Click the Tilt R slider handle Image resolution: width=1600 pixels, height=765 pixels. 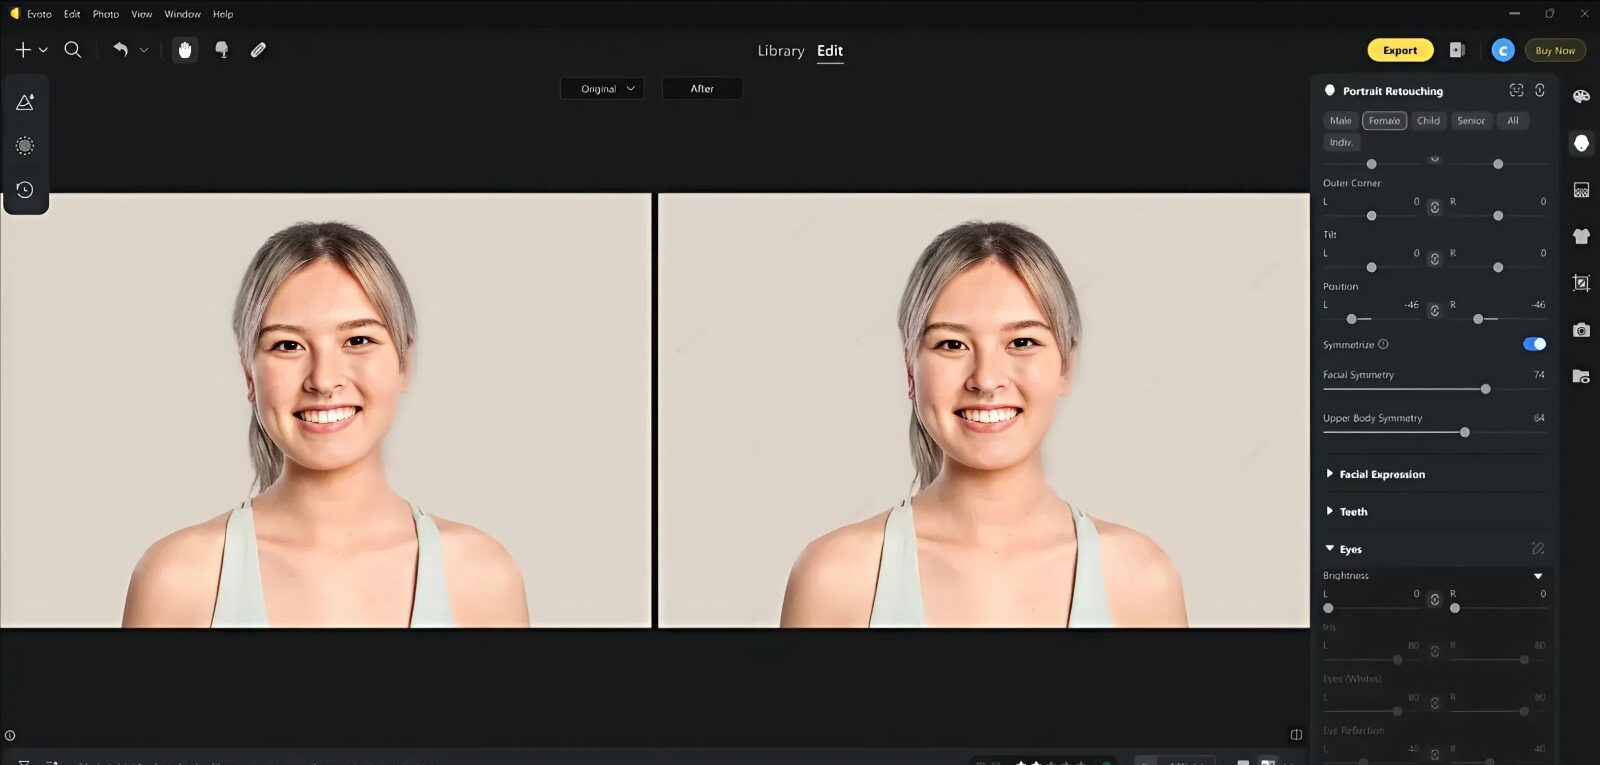pos(1498,267)
